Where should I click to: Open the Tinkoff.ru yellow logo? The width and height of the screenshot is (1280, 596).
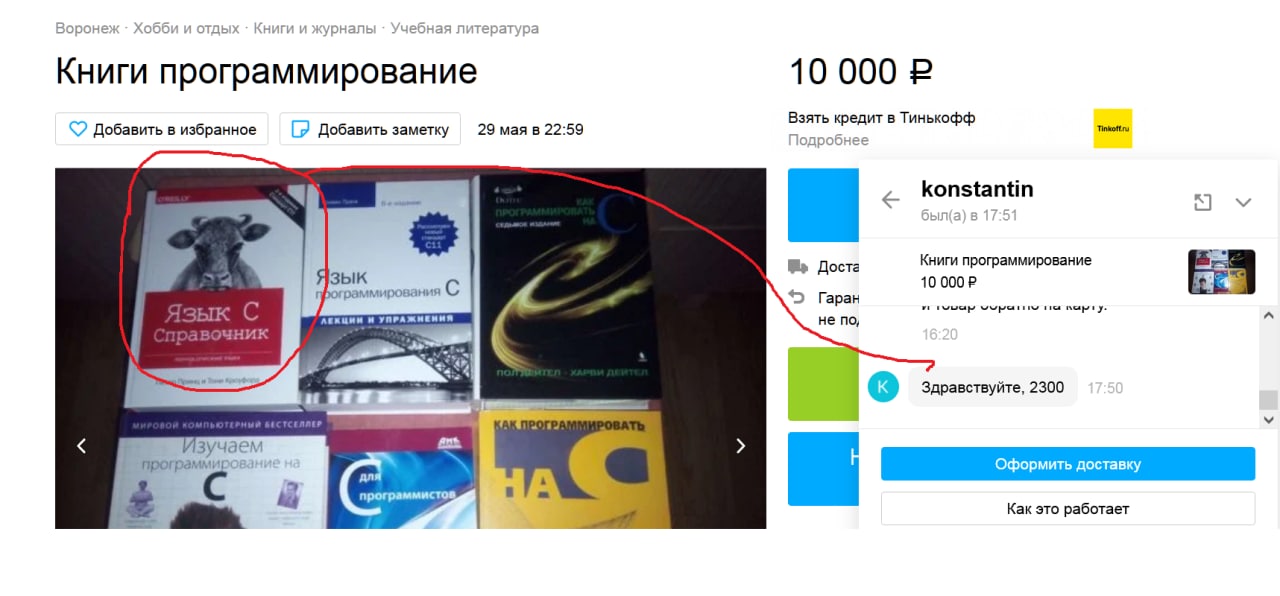(x=1112, y=128)
